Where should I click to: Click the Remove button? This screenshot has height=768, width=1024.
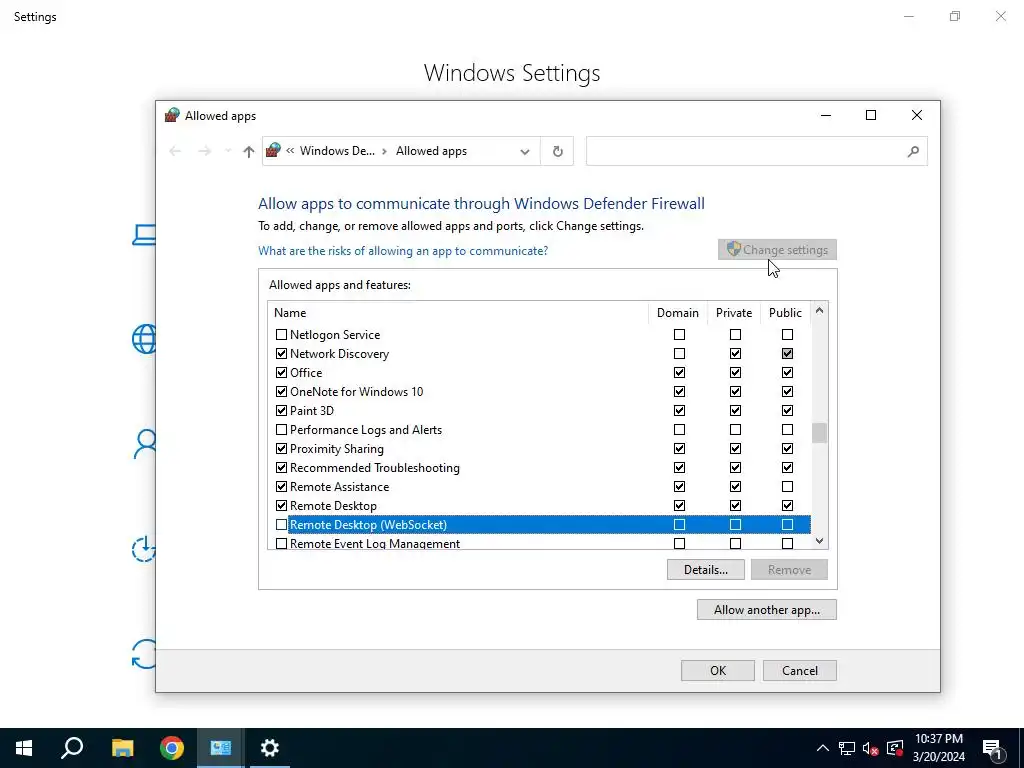click(x=789, y=569)
